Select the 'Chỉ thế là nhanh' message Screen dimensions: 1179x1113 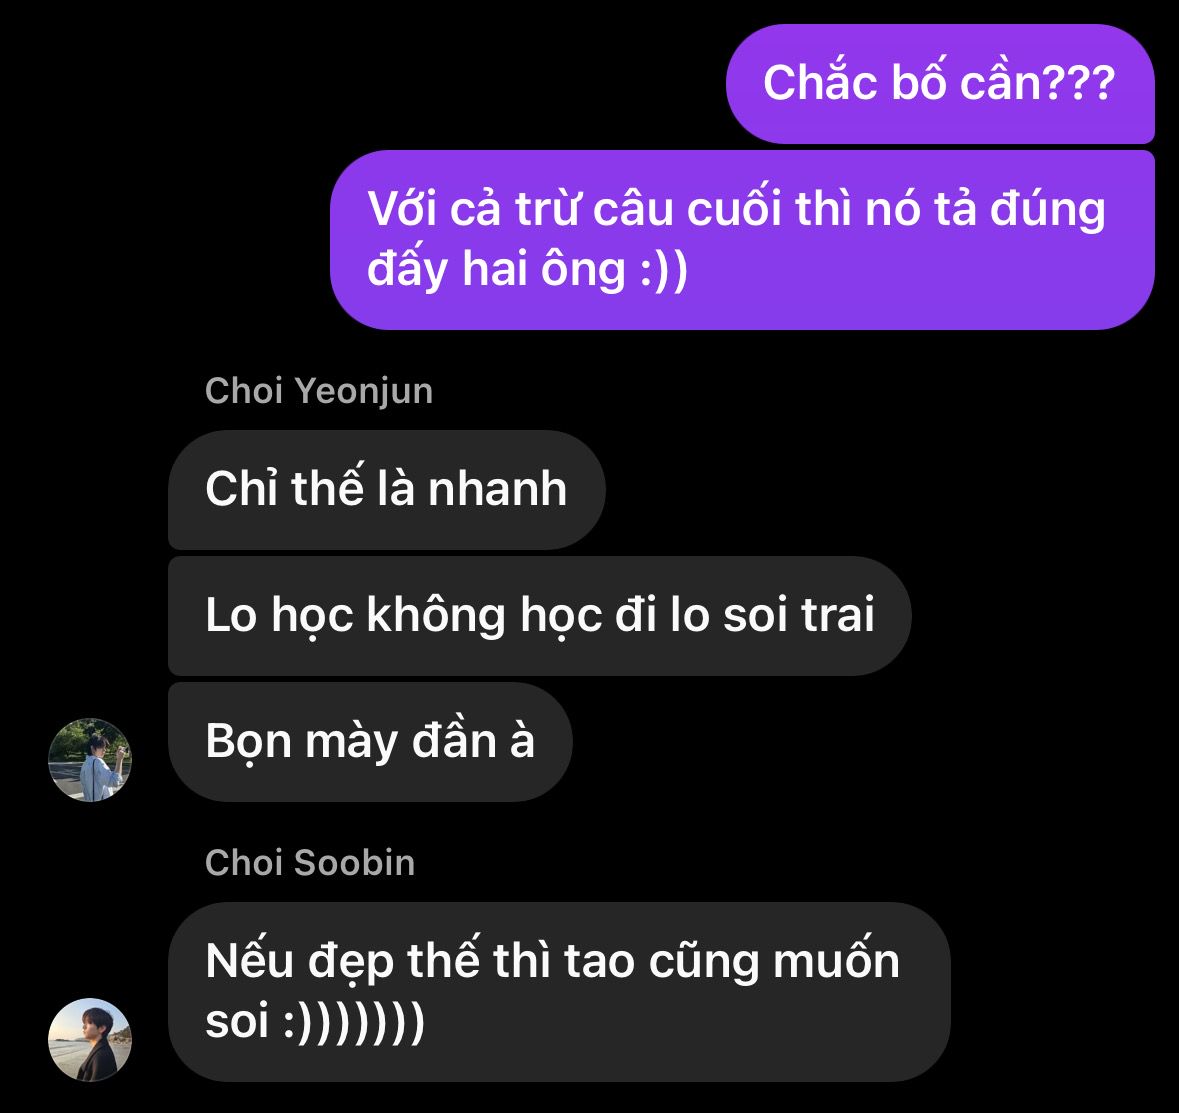[386, 490]
